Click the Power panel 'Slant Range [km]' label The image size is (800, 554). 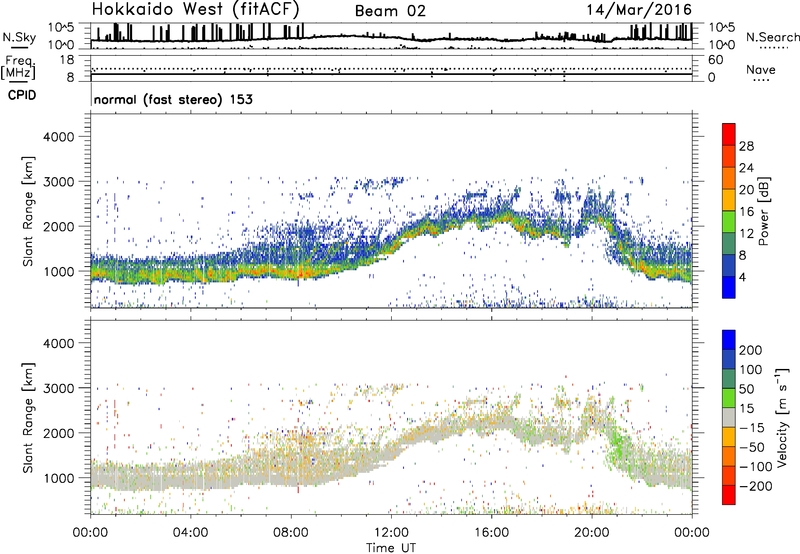28,211
